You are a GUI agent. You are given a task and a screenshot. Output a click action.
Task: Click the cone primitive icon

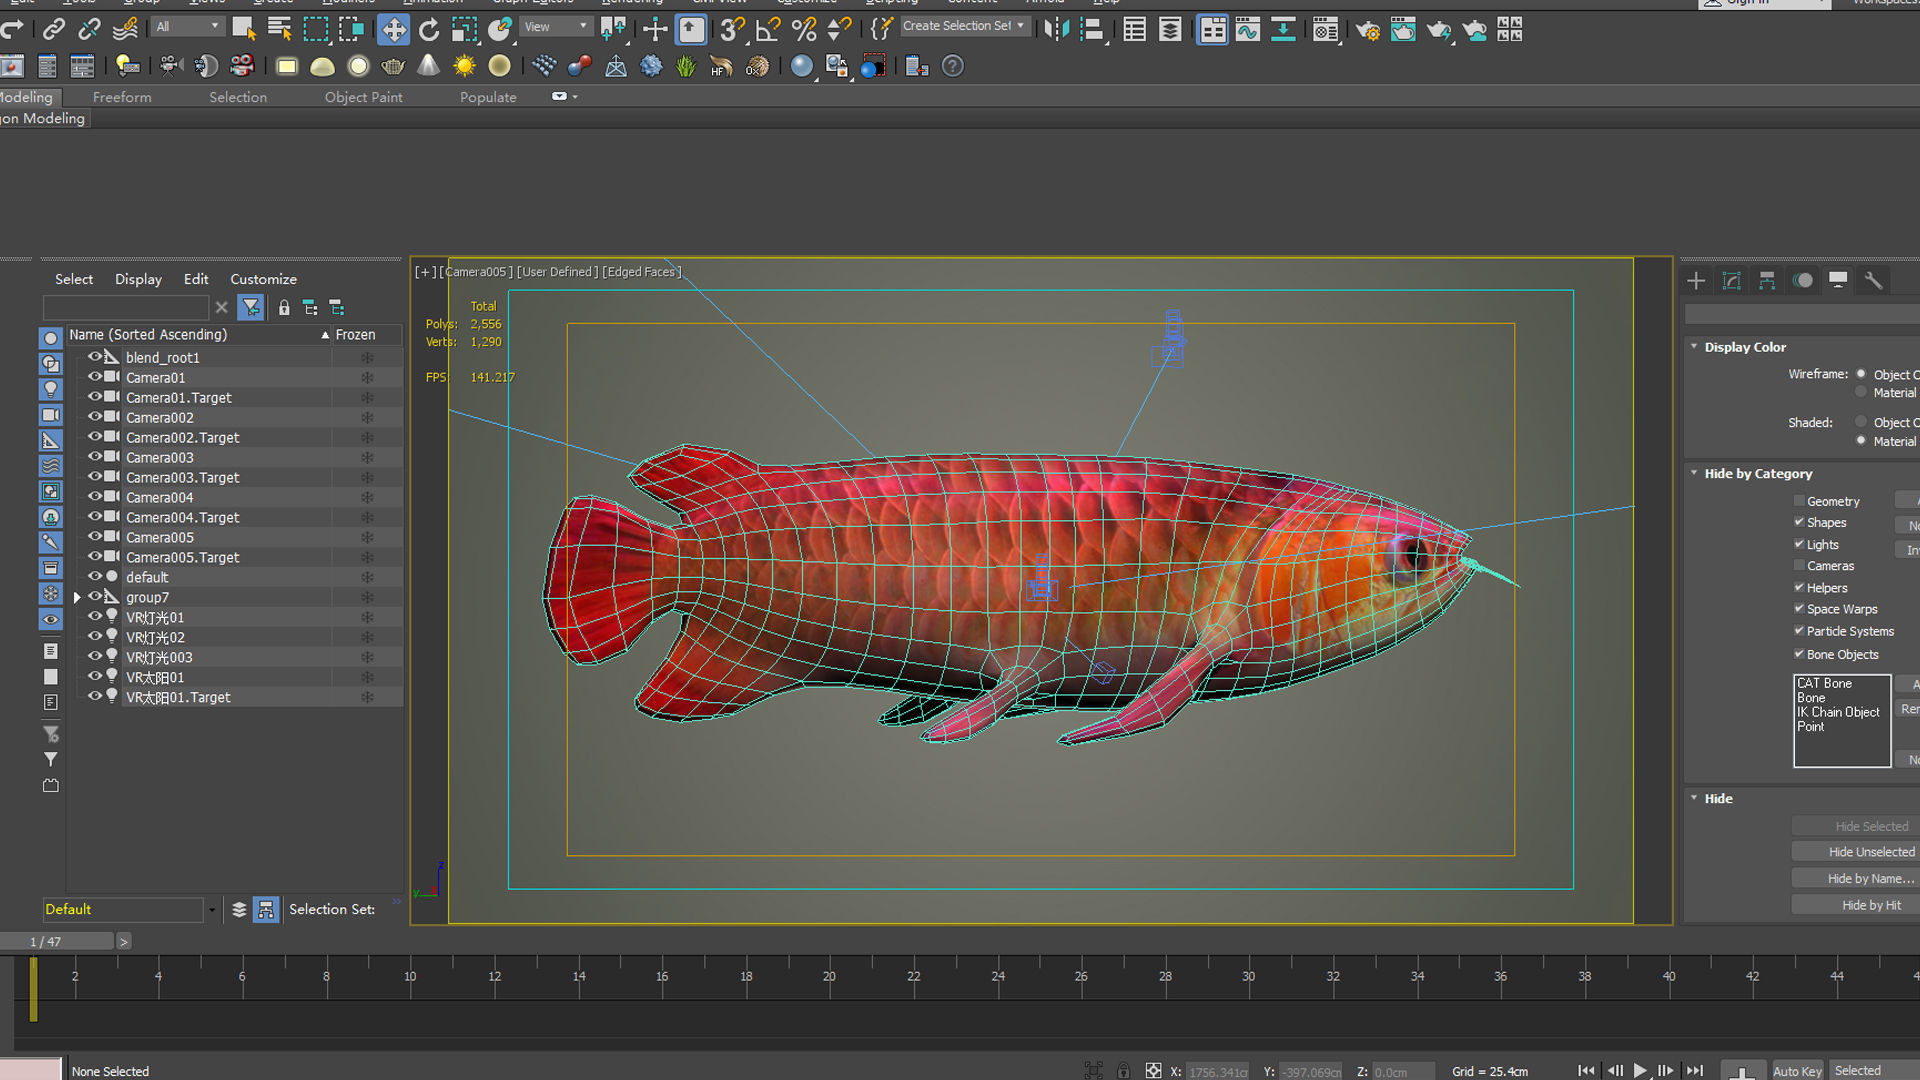click(428, 66)
